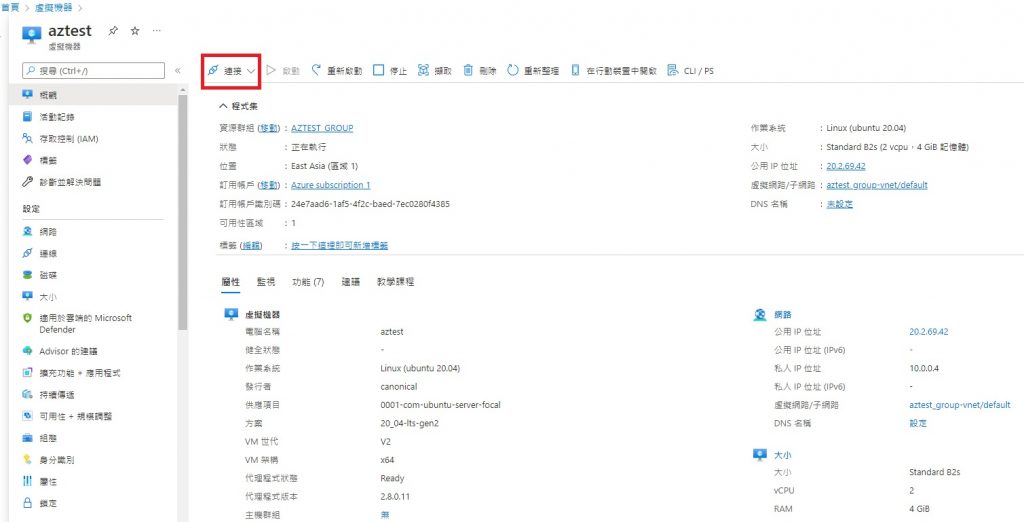Select subscription ID 24e7aad6-1af5-4f2c-baed-7ec0280f4385
Viewport: 1024px width, 522px height.
click(370, 204)
